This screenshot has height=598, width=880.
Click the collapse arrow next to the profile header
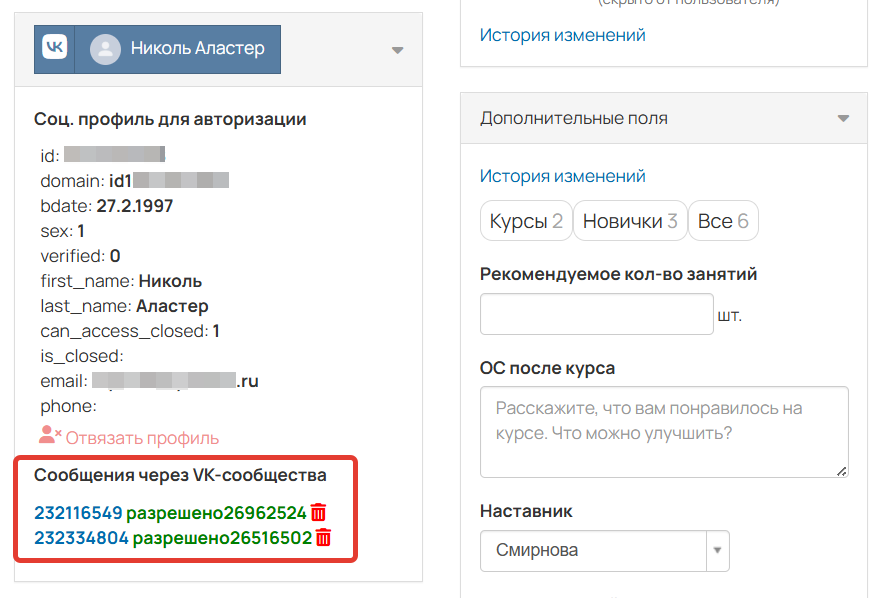click(x=397, y=48)
